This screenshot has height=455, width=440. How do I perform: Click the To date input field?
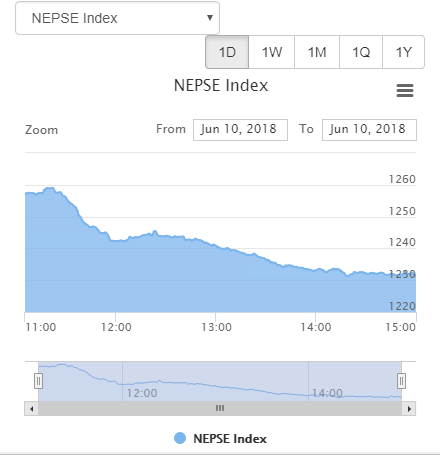[369, 130]
